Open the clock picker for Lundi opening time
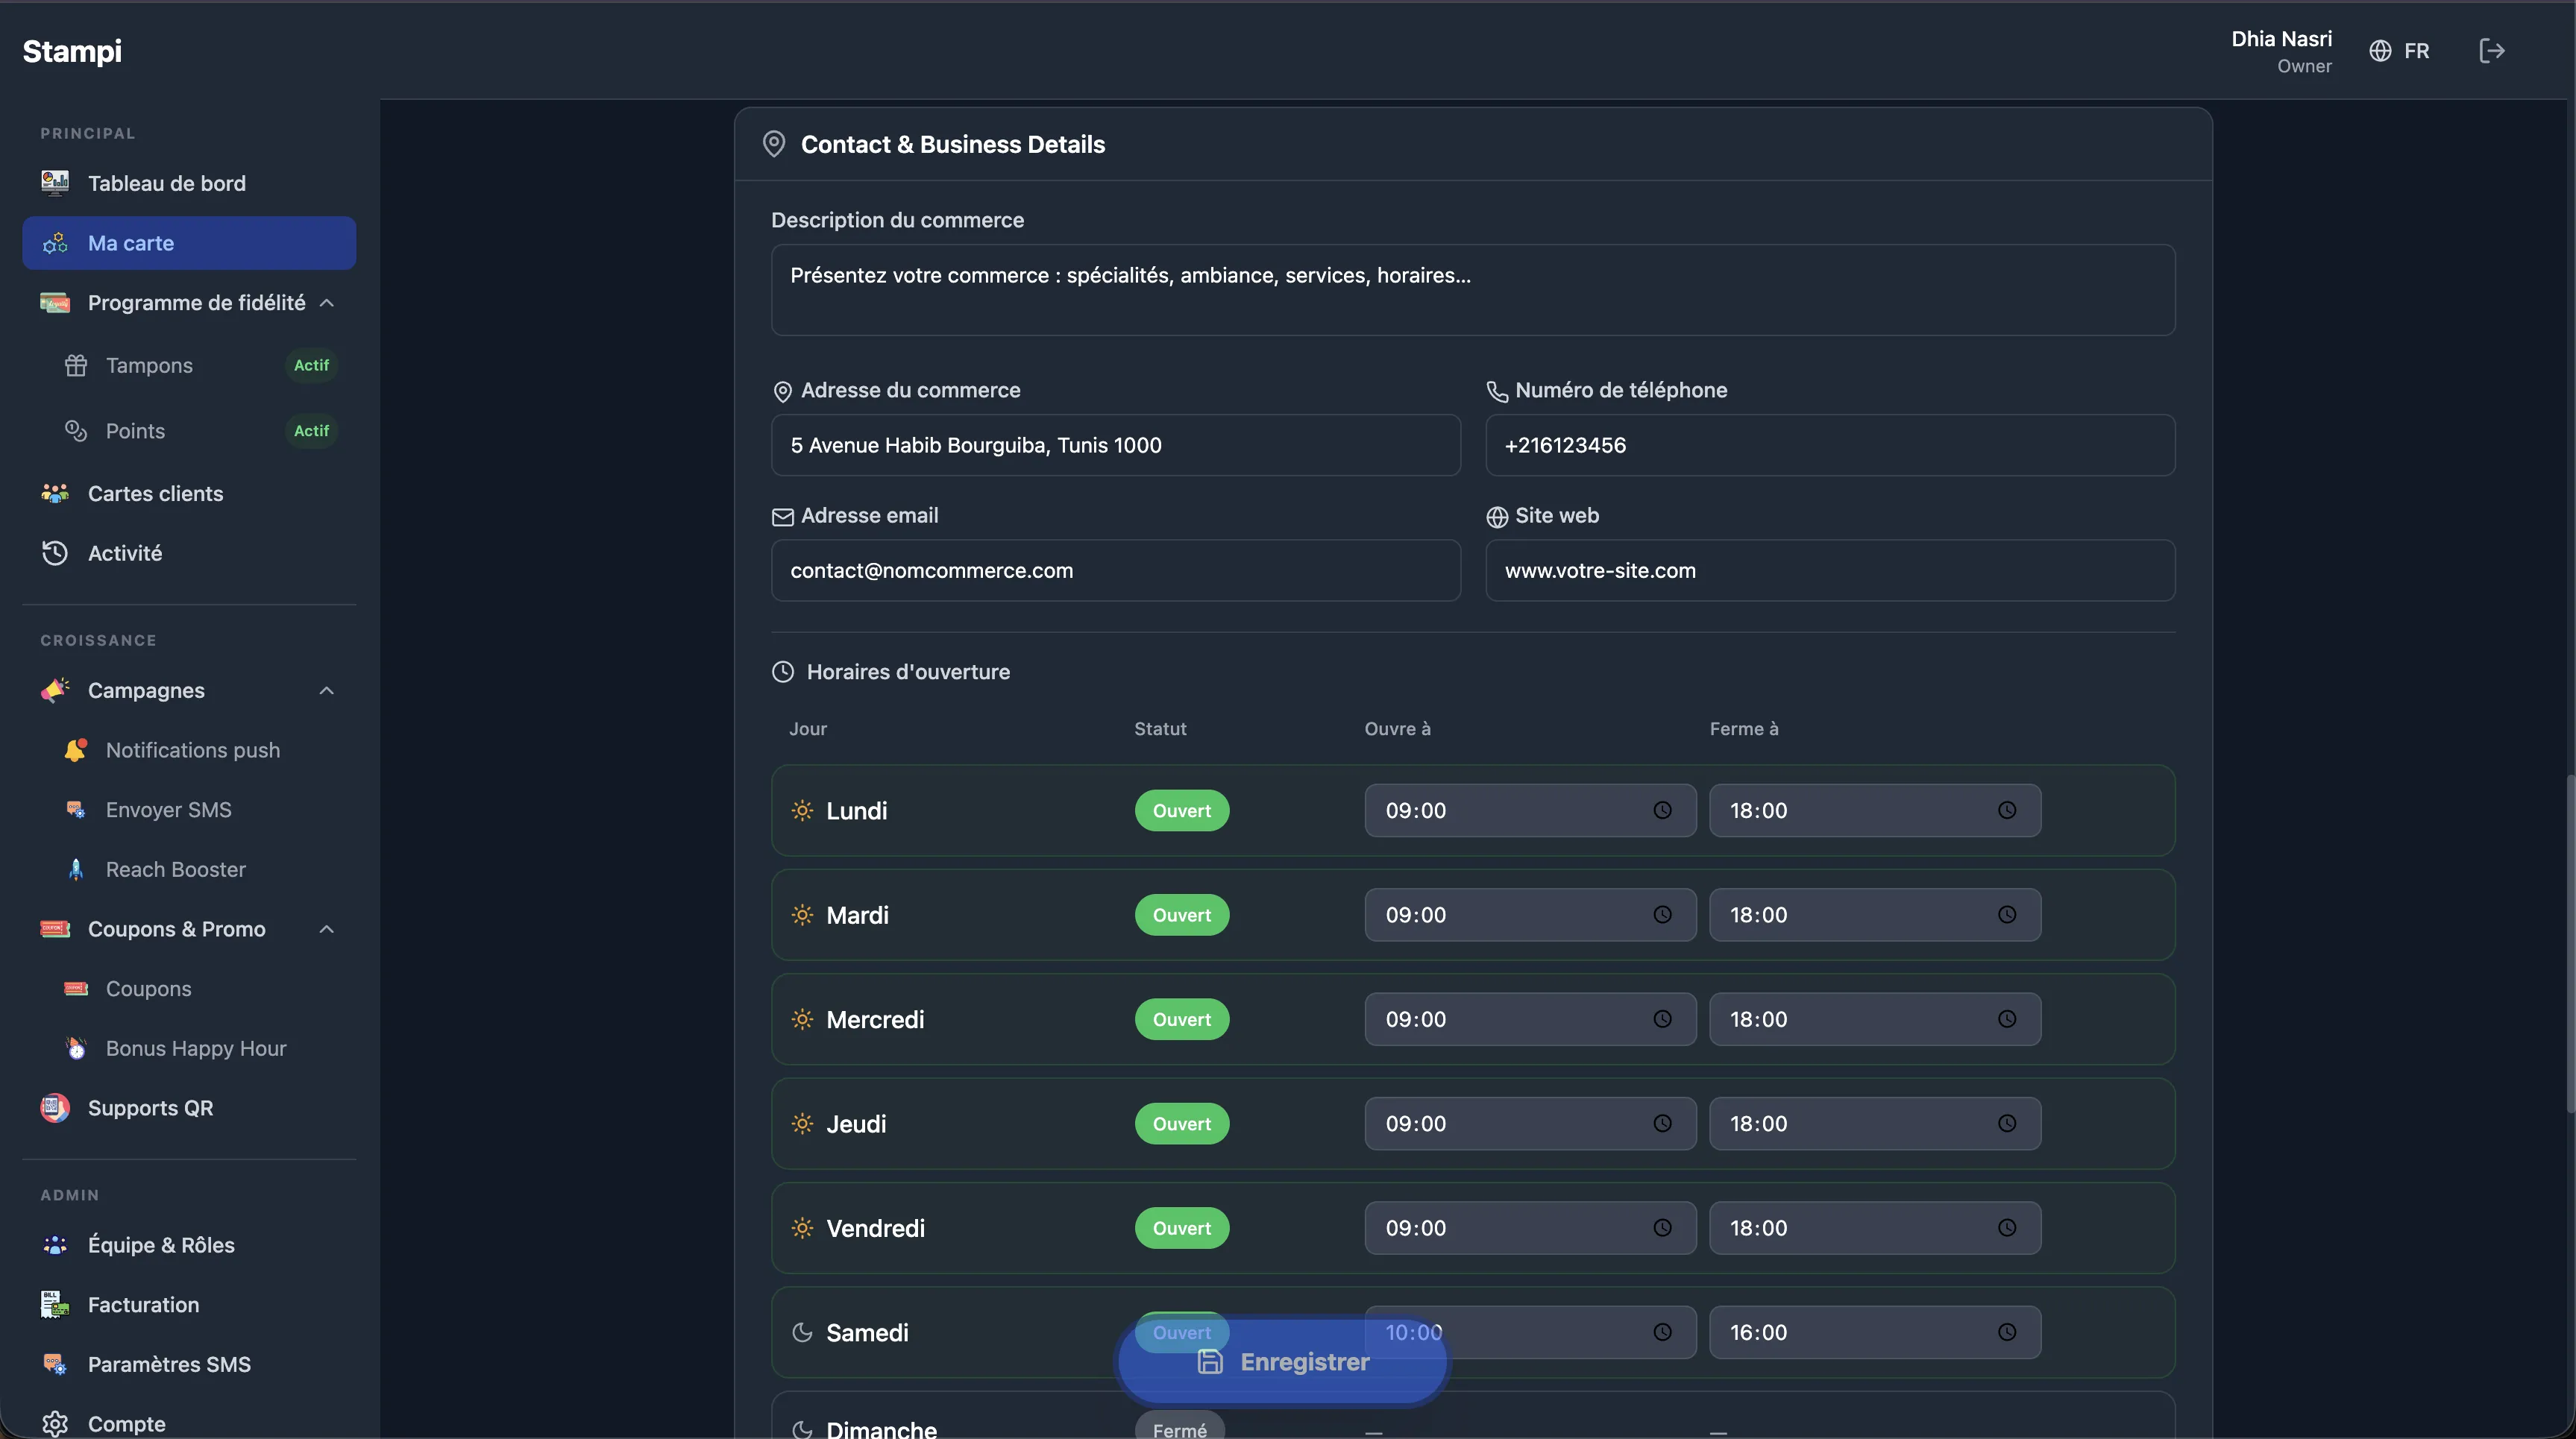The height and width of the screenshot is (1439, 2576). tap(1662, 810)
